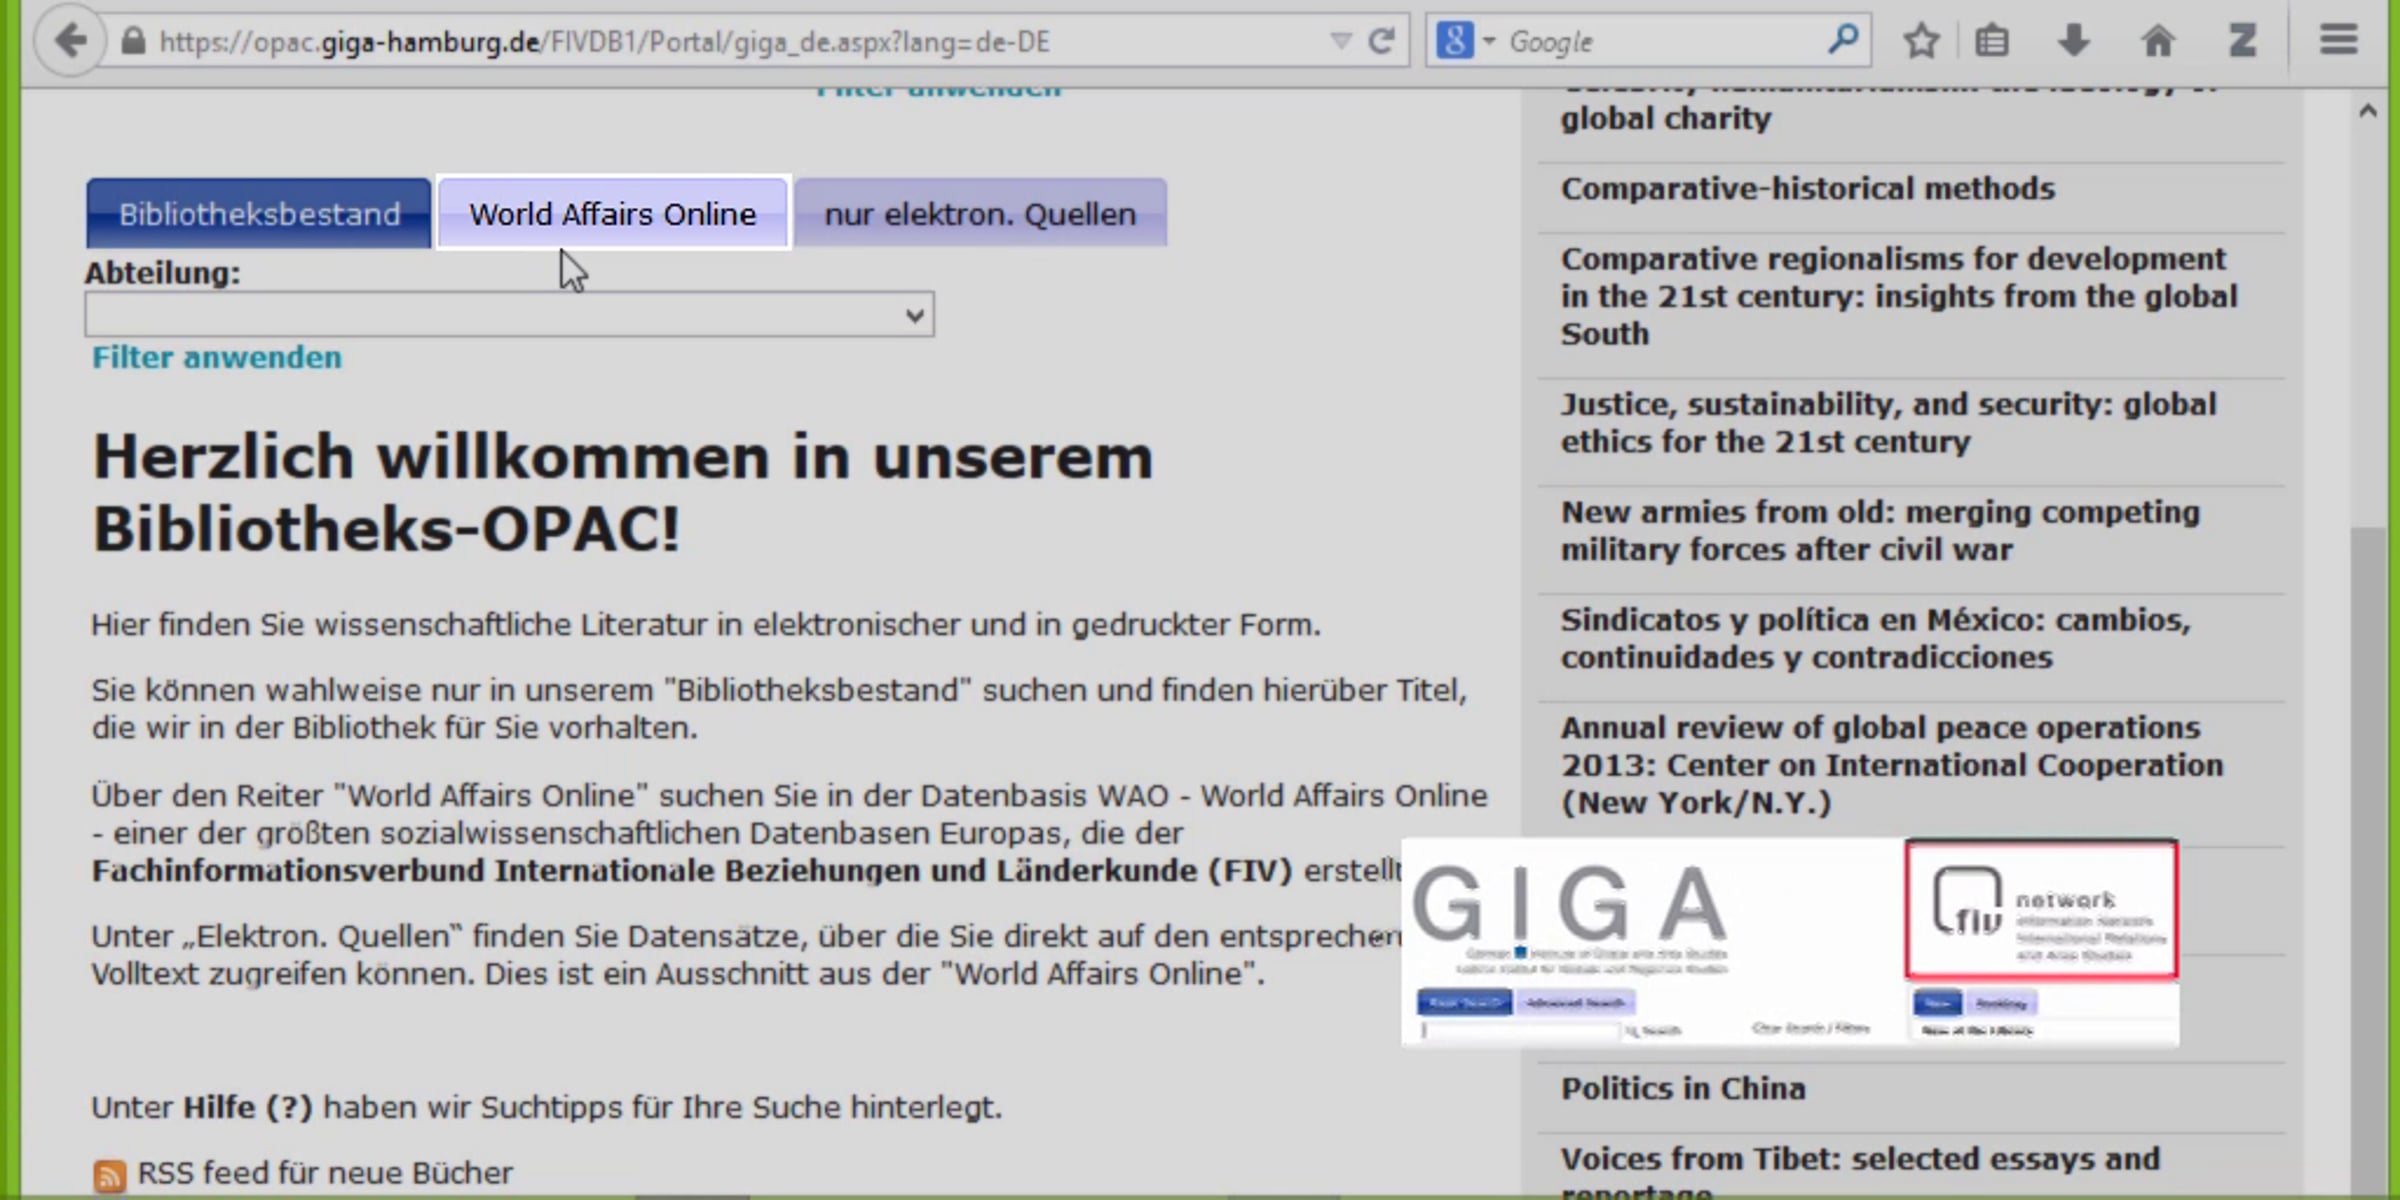This screenshot has height=1200, width=2400.
Task: Click the browser back arrow button
Action: tap(70, 41)
